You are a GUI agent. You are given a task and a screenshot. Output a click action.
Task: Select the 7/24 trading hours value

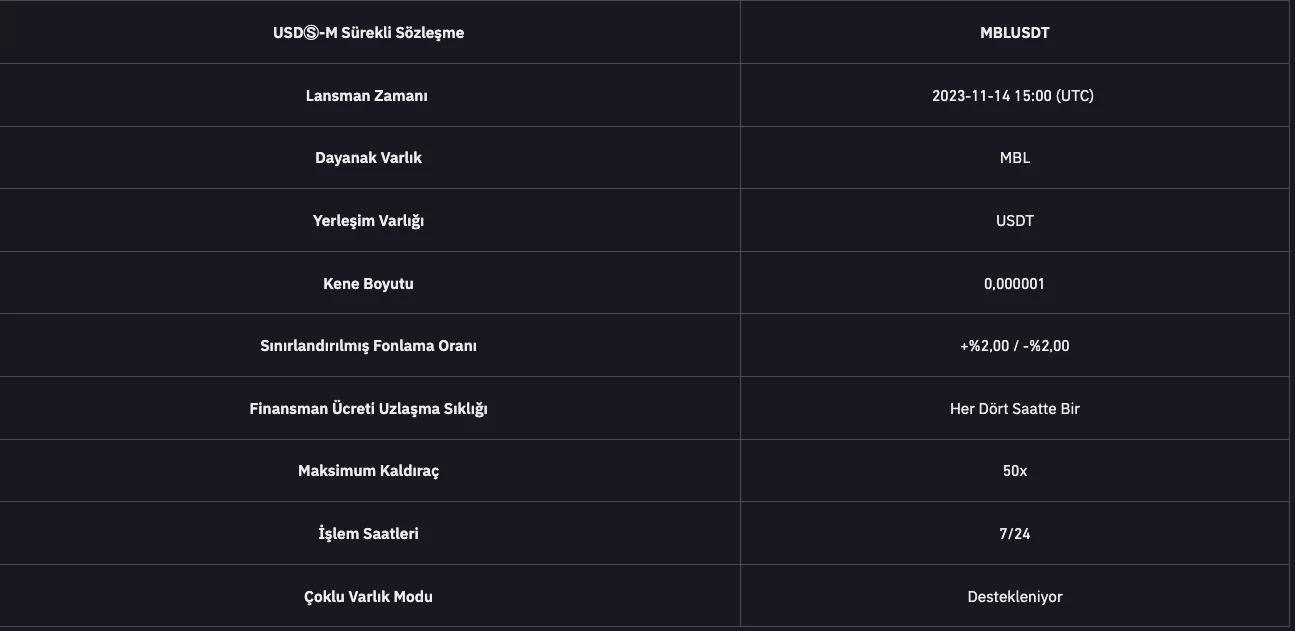(1014, 534)
